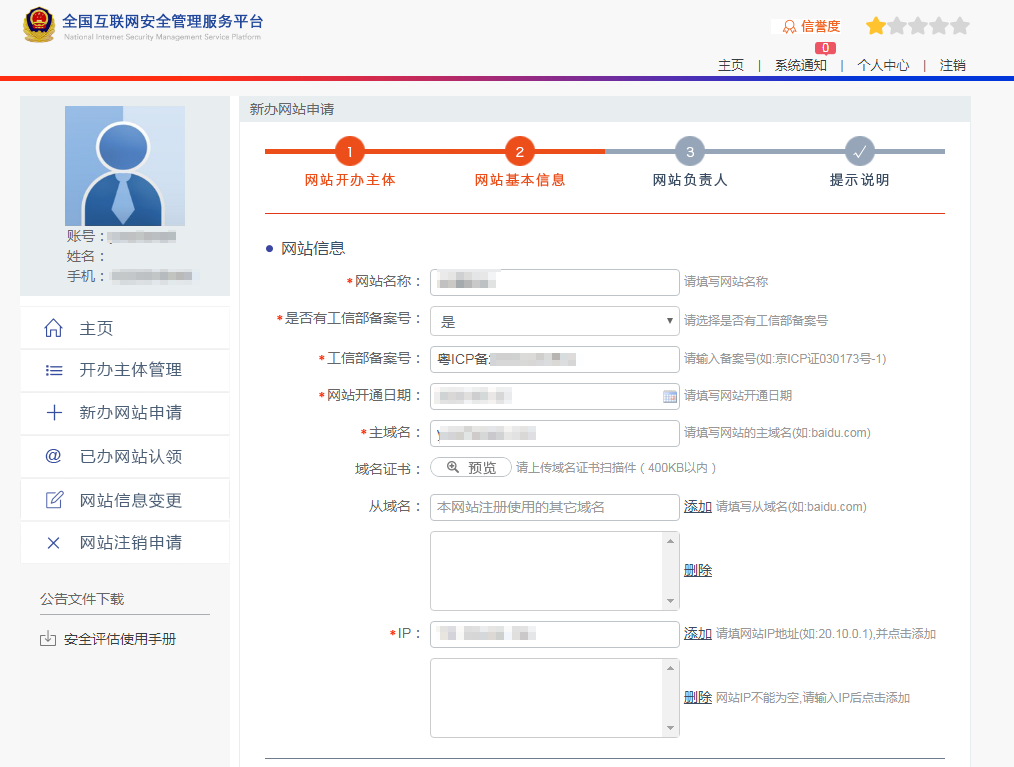Click 预览 button for domain certificate
Screen dimensions: 1014x767
click(x=471, y=467)
